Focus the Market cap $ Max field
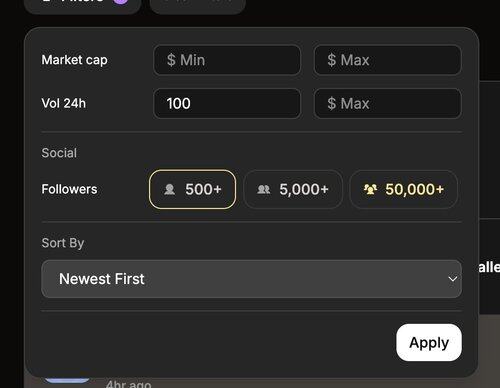The width and height of the screenshot is (500, 388). pos(388,60)
